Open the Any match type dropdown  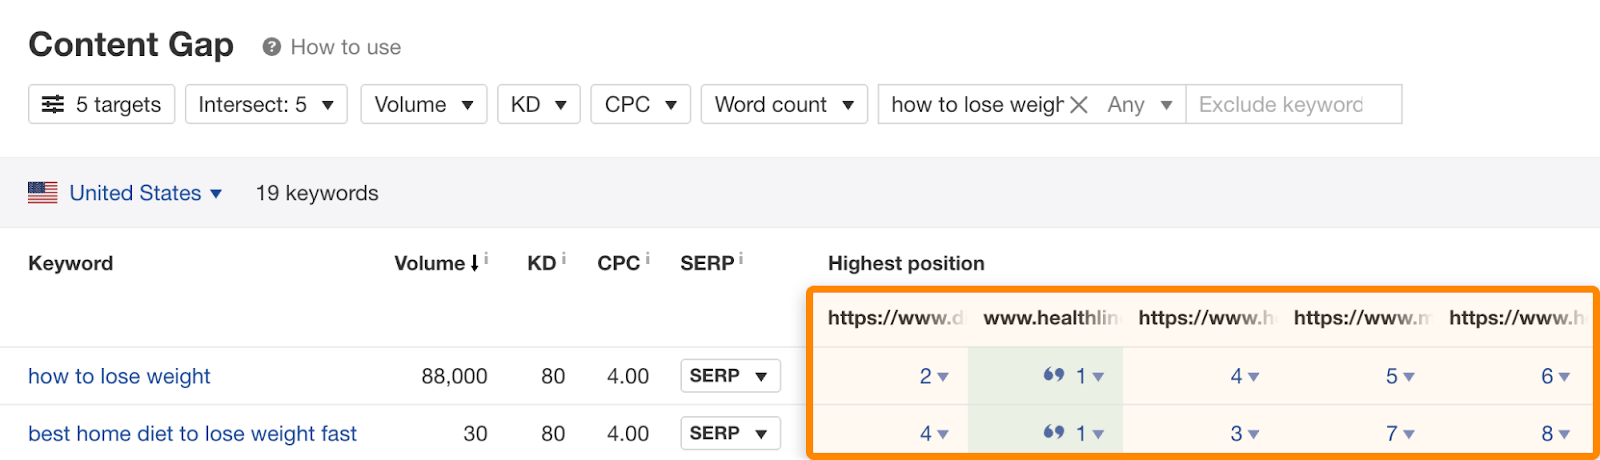pyautogui.click(x=1139, y=104)
